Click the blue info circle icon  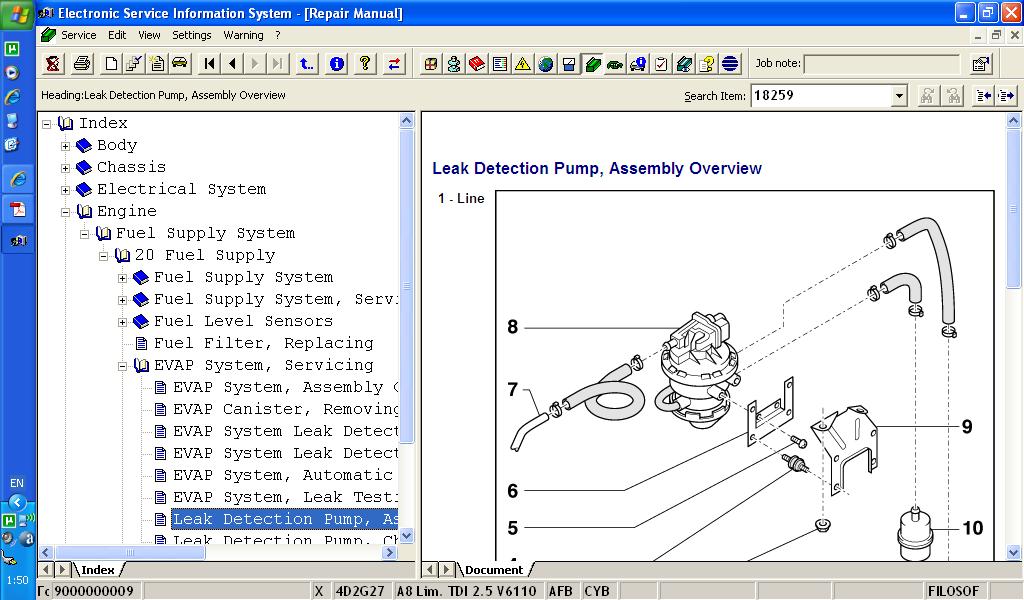pyautogui.click(x=337, y=64)
